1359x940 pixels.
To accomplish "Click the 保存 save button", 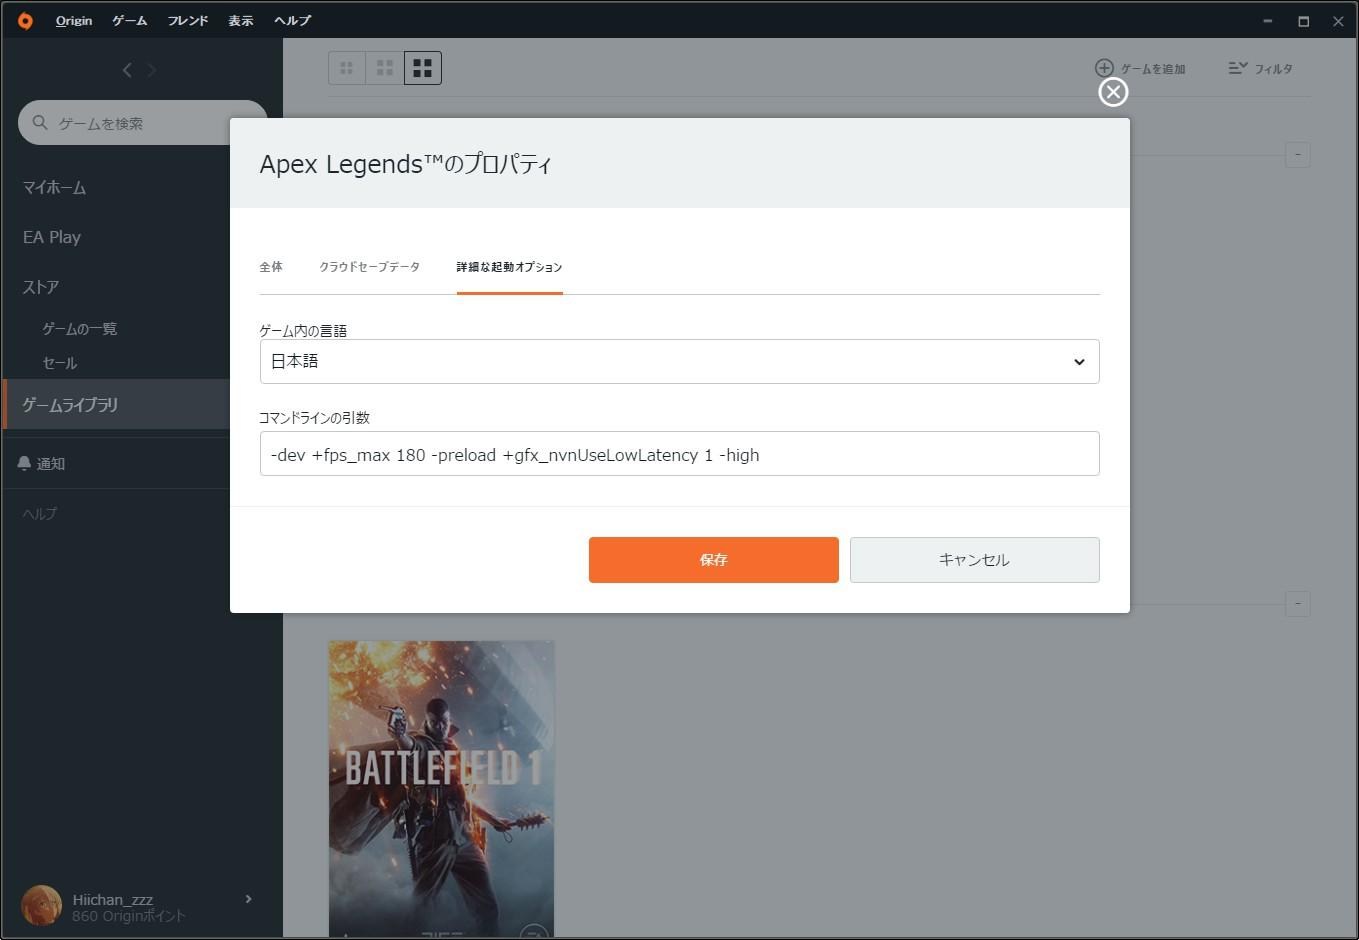I will pos(713,560).
